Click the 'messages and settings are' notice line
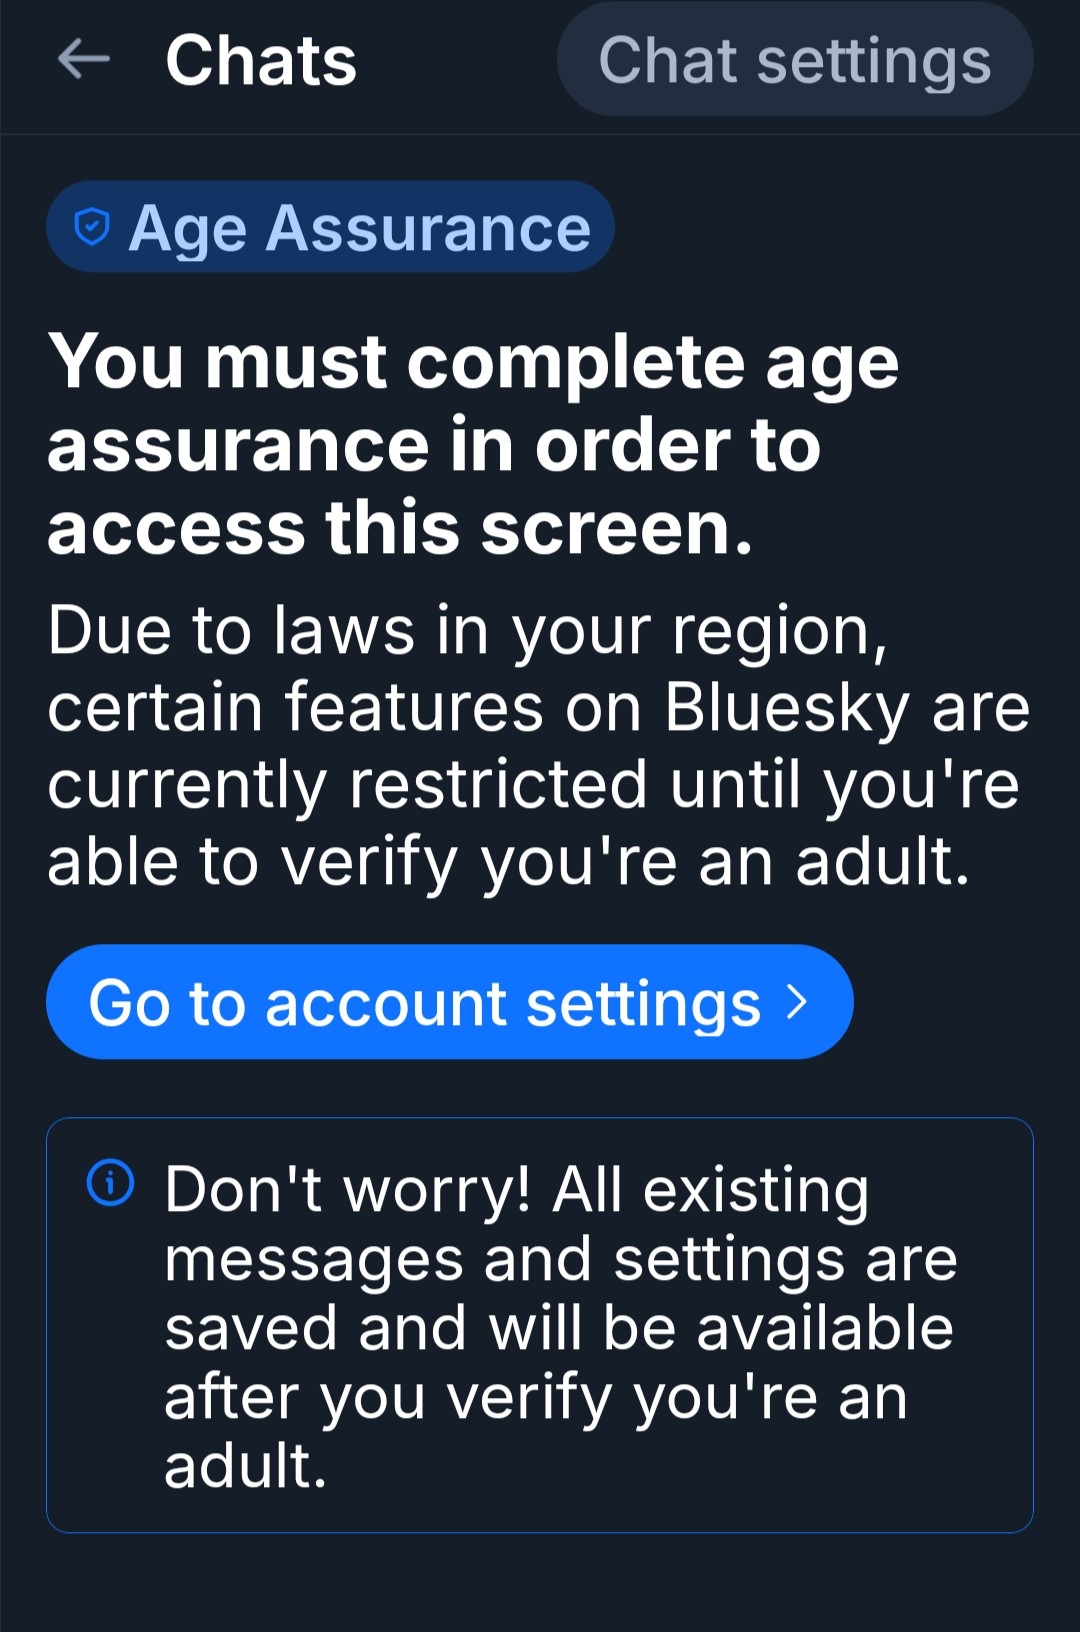This screenshot has height=1632, width=1080. coord(560,1259)
